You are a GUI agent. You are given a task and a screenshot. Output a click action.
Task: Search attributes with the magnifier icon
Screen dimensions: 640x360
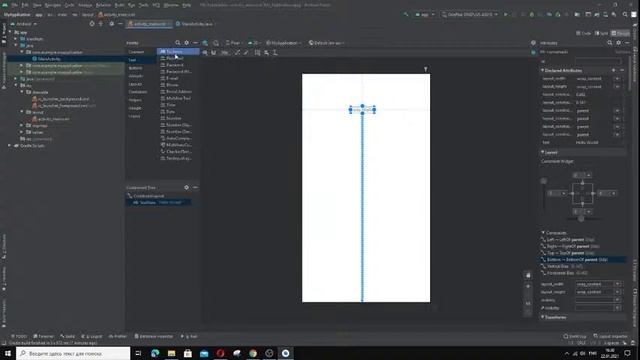(609, 42)
